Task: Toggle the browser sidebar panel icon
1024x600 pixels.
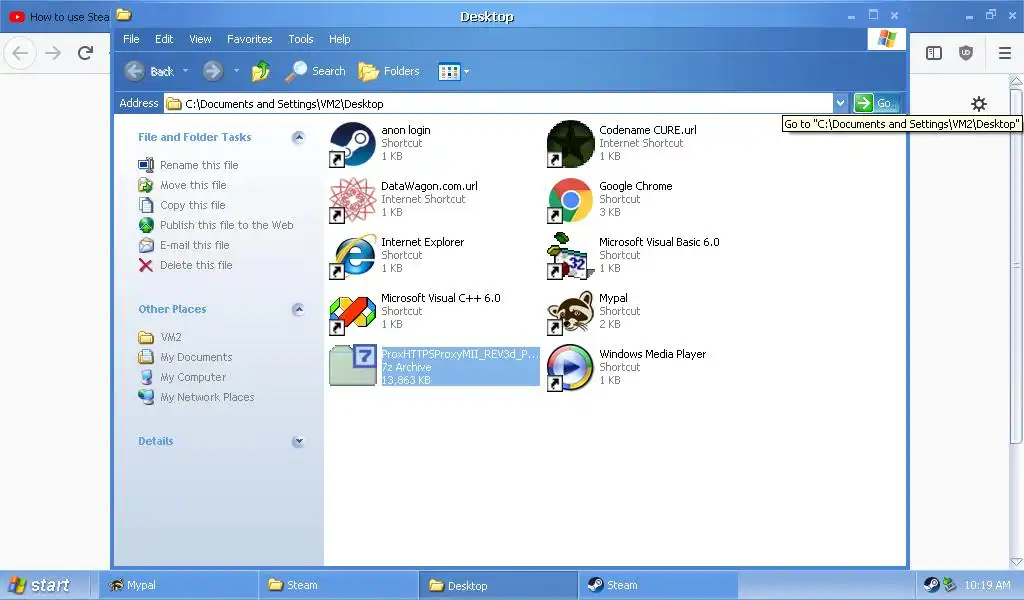Action: (934, 53)
